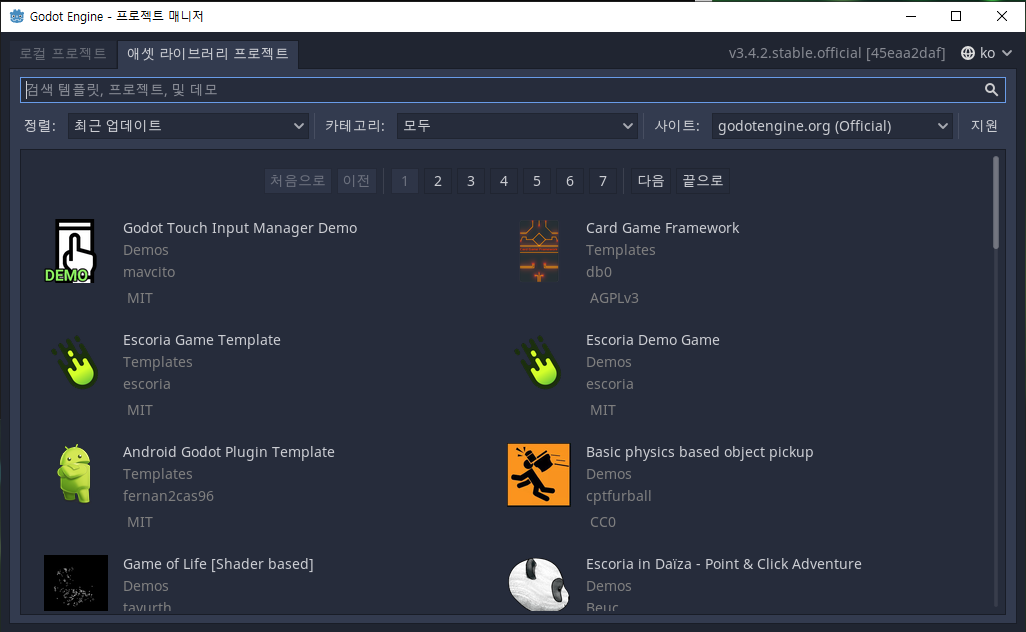Viewport: 1026px width, 632px height.
Task: Open Godot Touch Input Manager Demo title
Action: (x=240, y=228)
